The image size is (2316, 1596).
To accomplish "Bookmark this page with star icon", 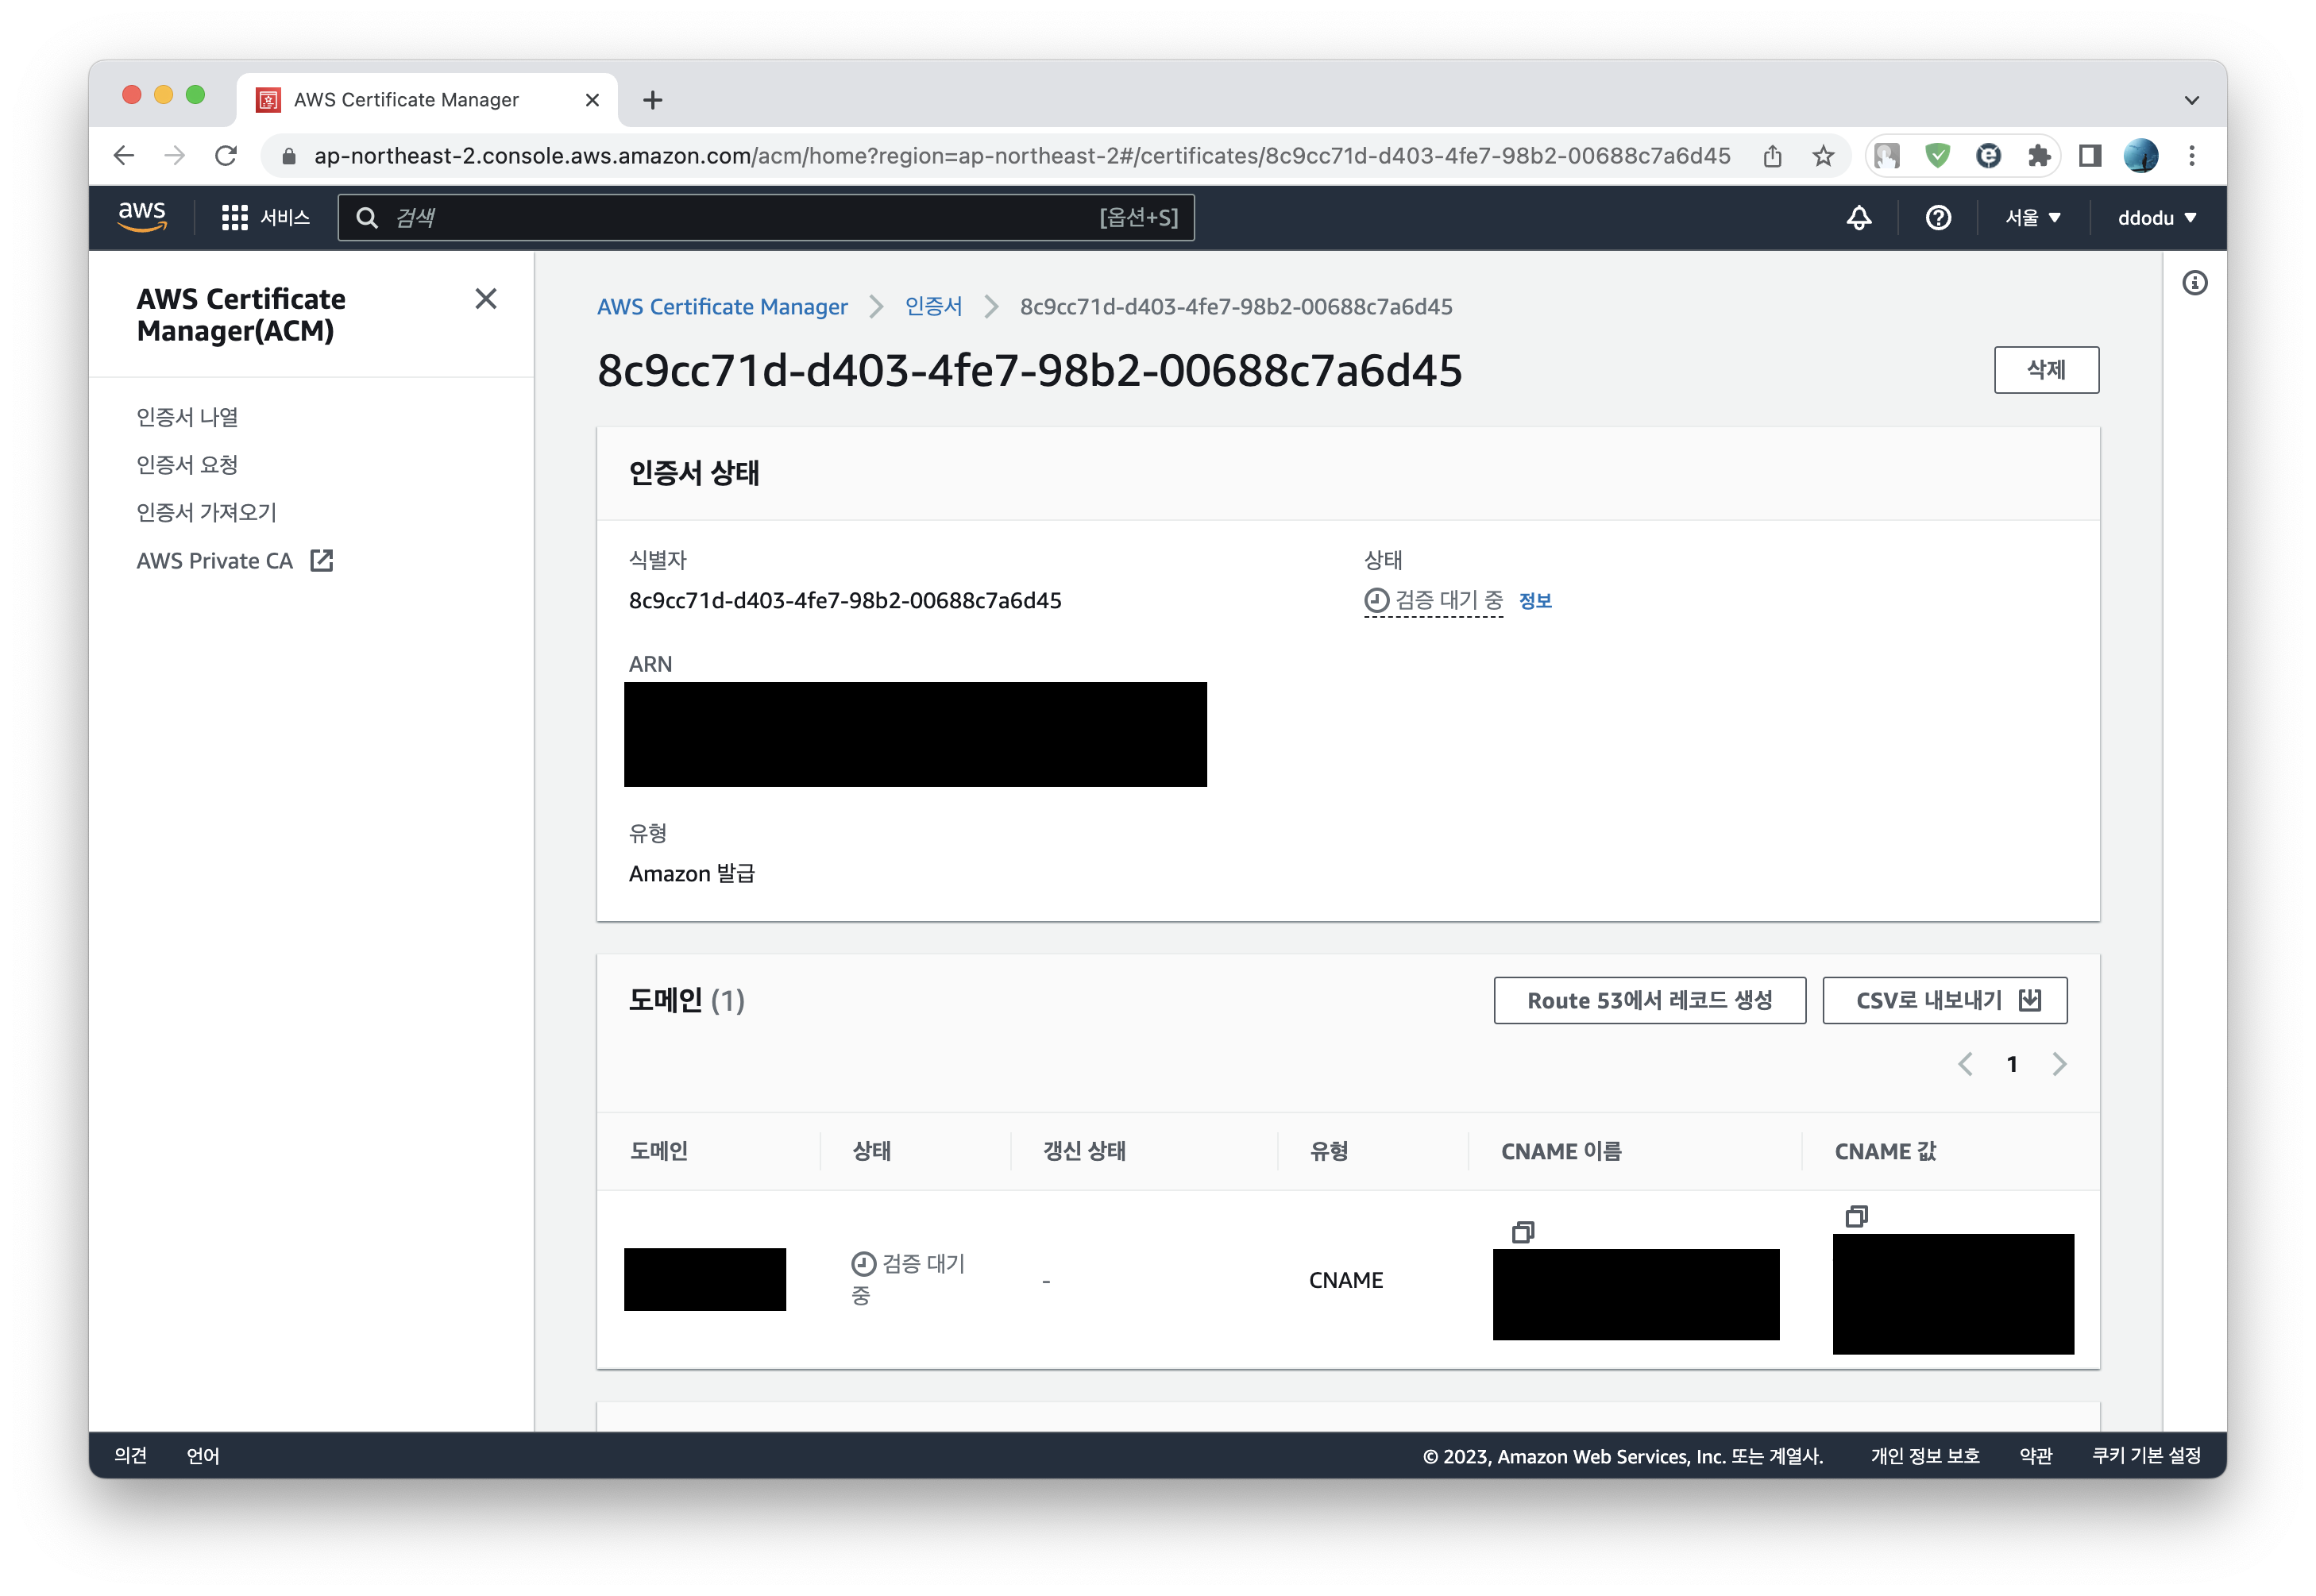I will [1823, 156].
